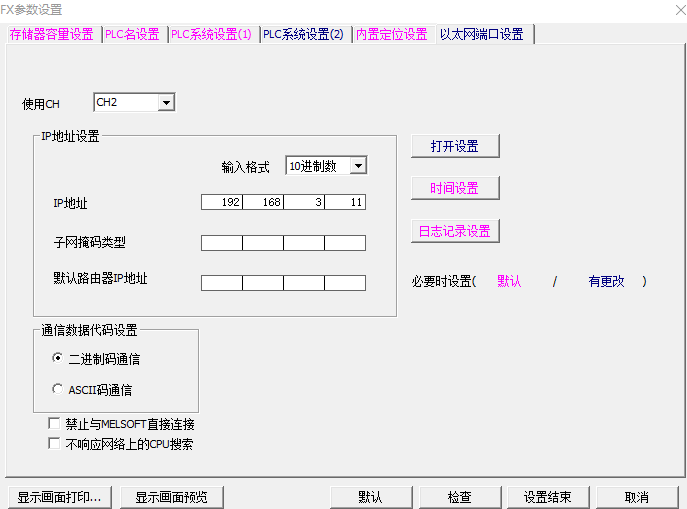Click the 打开设置 button
Screen dimensions: 687x509
(454, 146)
